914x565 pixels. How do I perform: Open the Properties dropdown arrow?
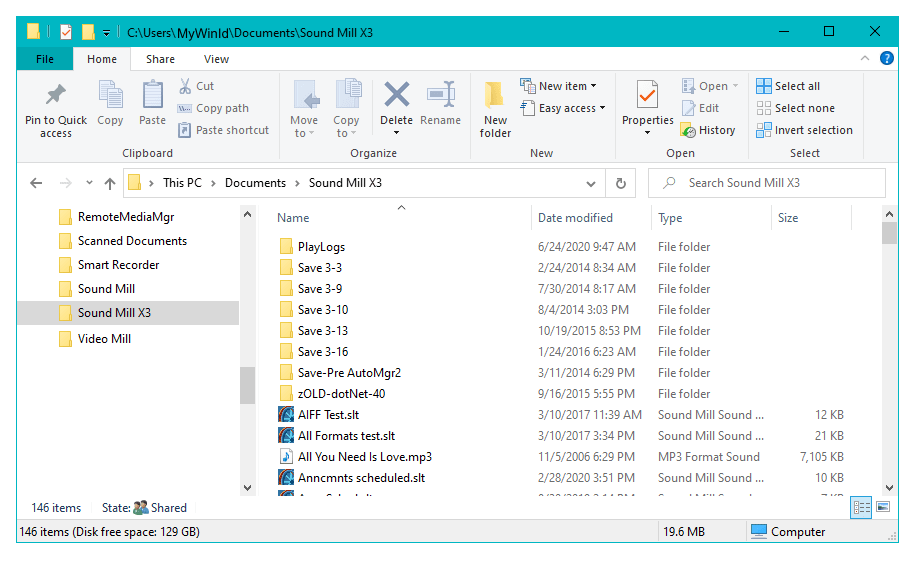click(648, 133)
